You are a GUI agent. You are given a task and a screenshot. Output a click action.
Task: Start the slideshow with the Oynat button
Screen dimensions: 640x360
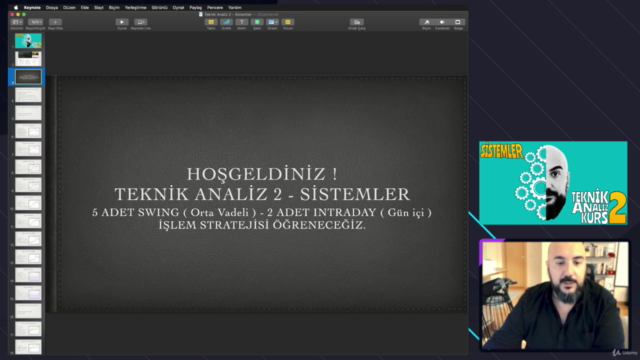coord(122,22)
